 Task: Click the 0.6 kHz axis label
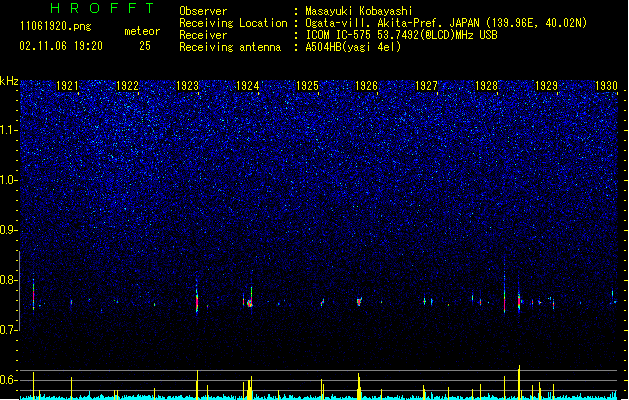click(9, 380)
